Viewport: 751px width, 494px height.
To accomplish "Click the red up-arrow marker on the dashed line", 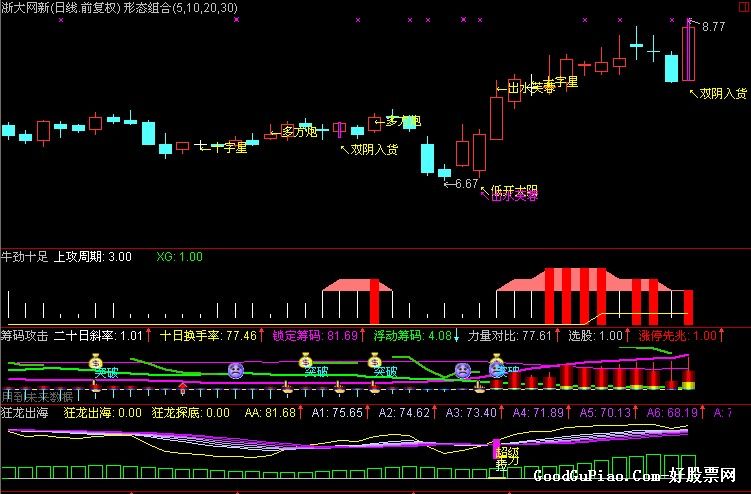I will coord(182,388).
